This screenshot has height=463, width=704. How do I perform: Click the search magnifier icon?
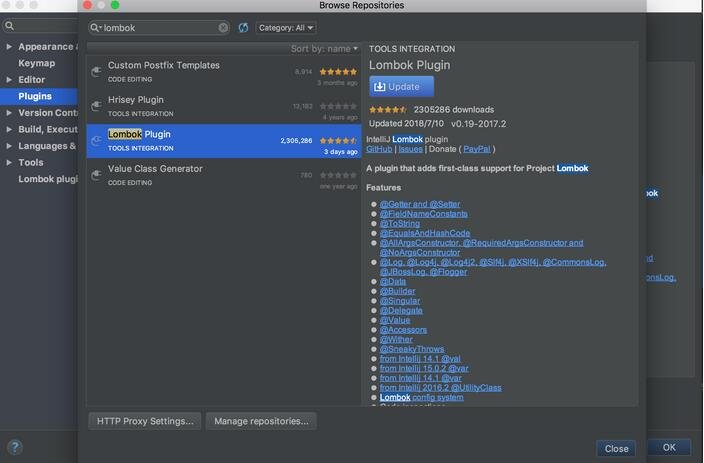[96, 28]
